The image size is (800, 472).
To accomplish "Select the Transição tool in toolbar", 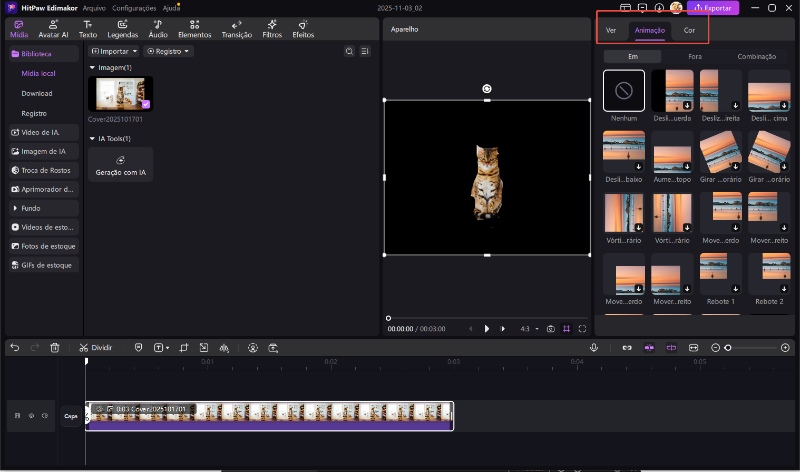I will click(x=236, y=28).
